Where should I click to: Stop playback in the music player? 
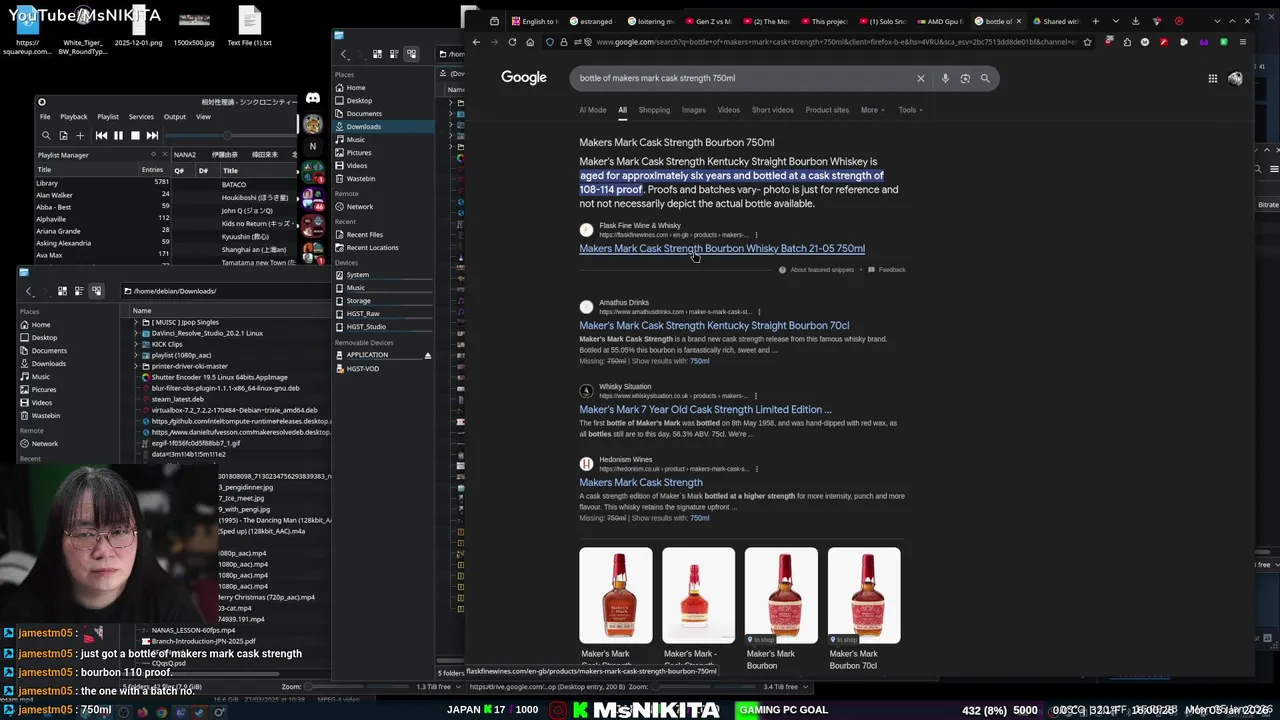pos(135,135)
